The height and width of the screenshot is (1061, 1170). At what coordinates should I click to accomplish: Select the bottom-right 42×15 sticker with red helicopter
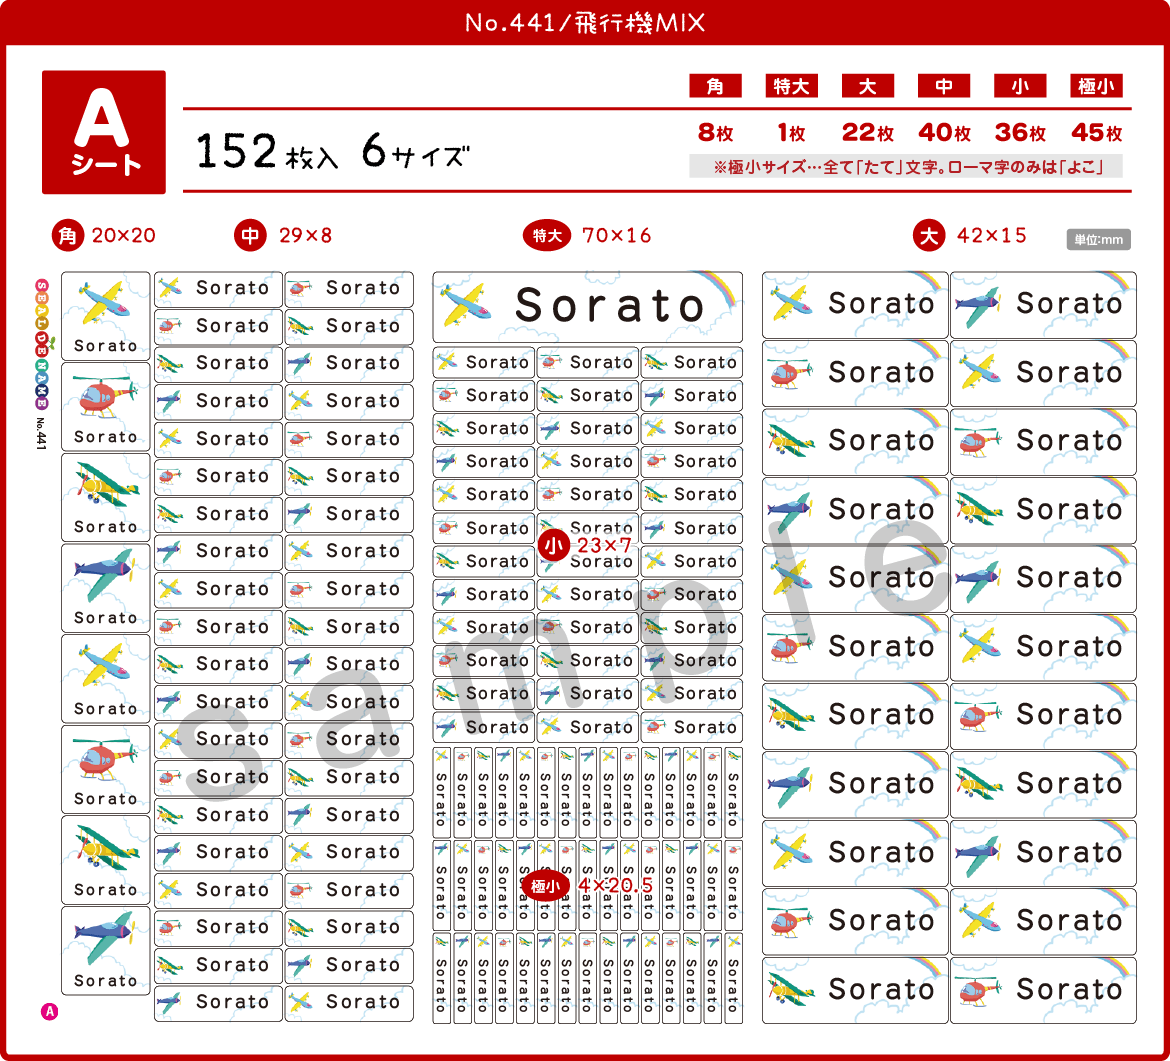coord(1043,990)
